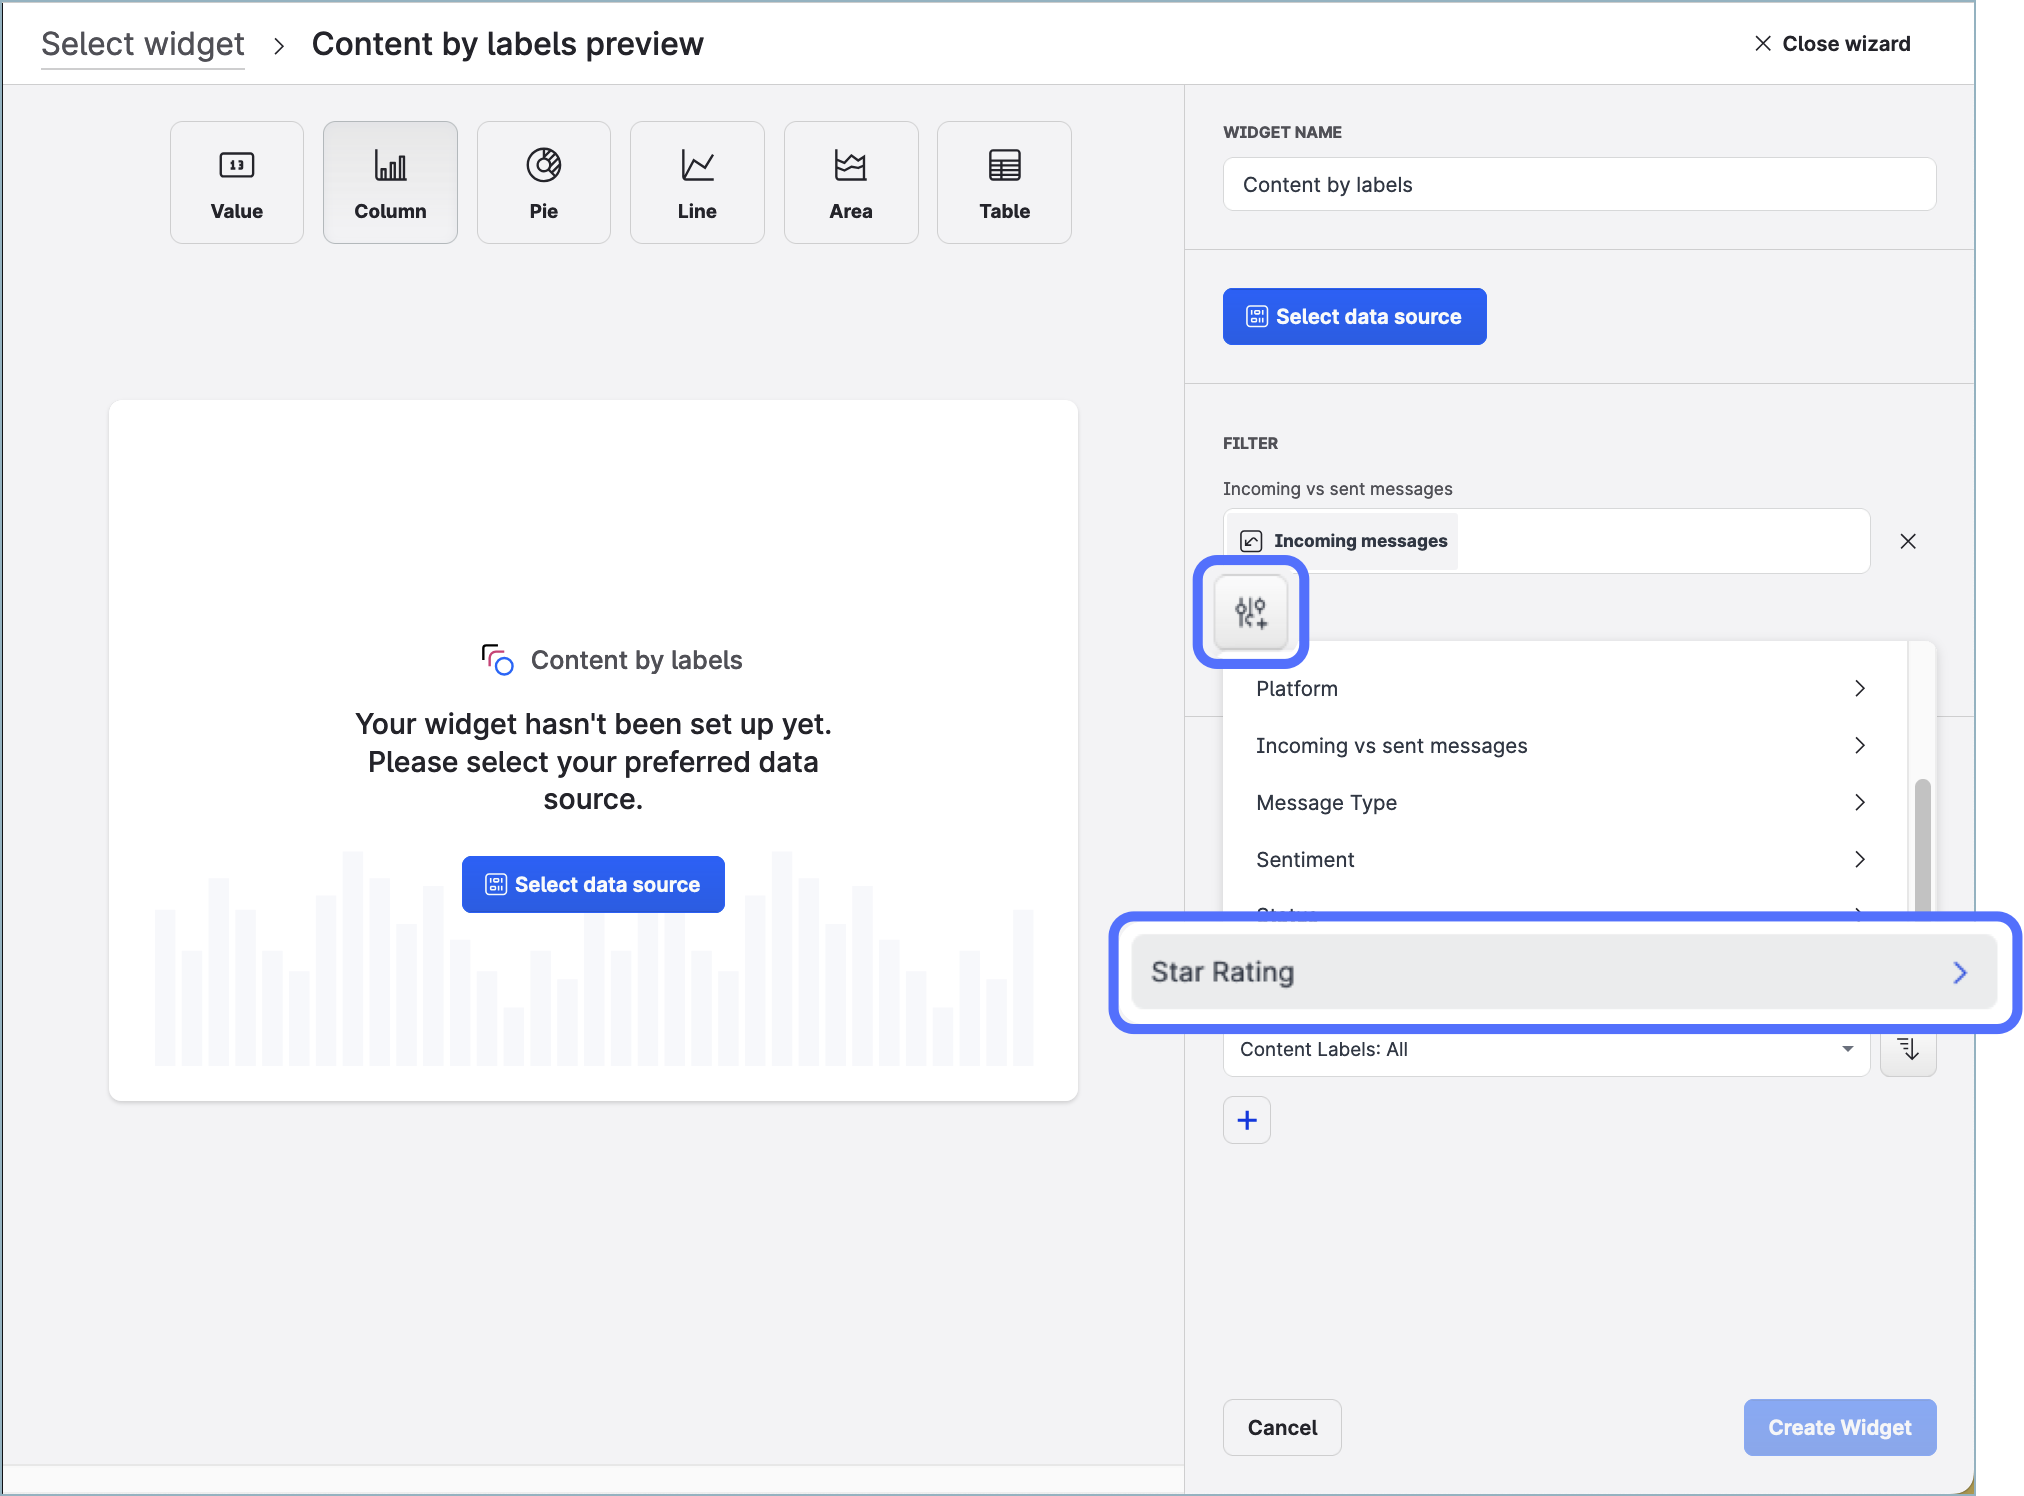Select the Column chart type
Screen dimensions: 2024x1496
pos(390,182)
